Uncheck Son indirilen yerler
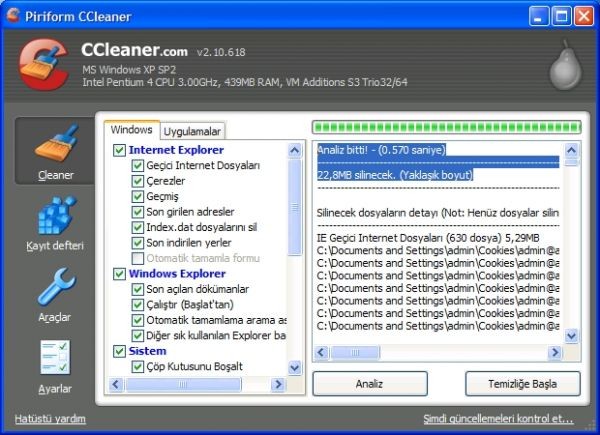Viewport: 600px width, 435px height. [x=137, y=243]
